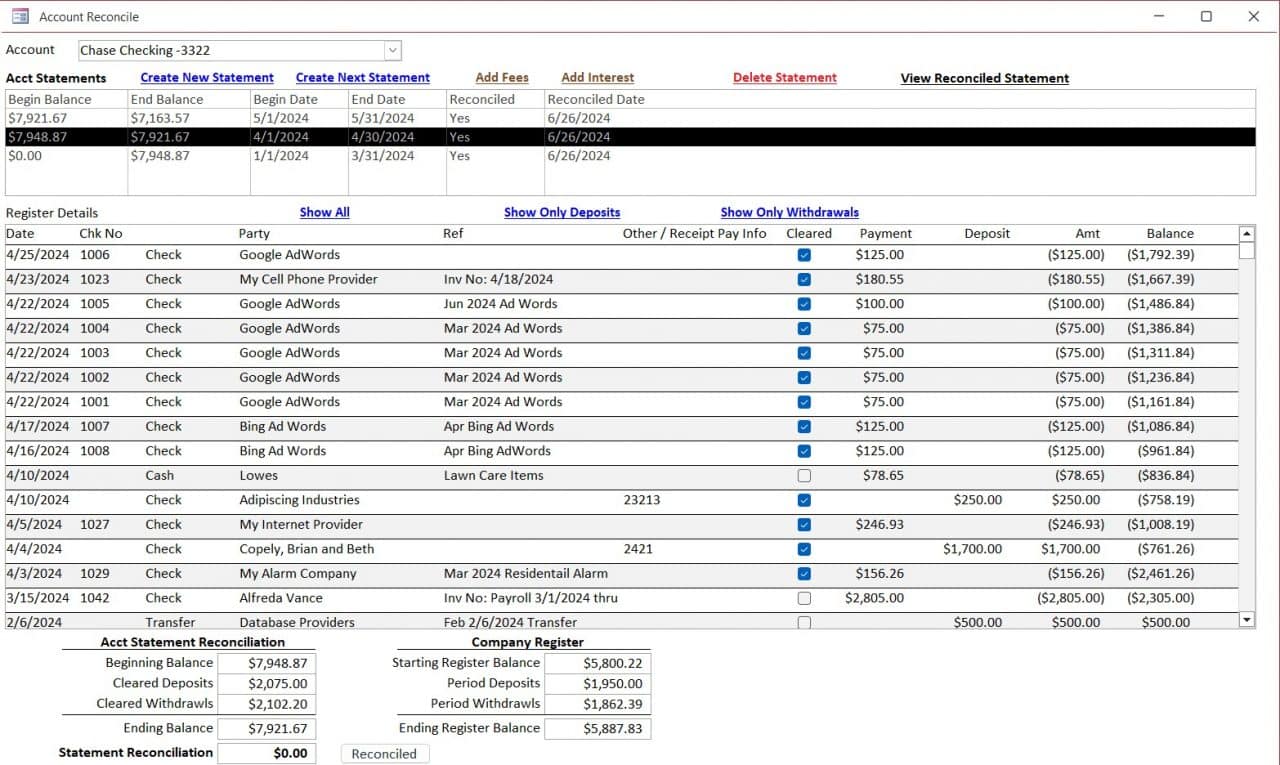Image resolution: width=1280 pixels, height=765 pixels.
Task: Click Delete Statement
Action: pyautogui.click(x=785, y=77)
